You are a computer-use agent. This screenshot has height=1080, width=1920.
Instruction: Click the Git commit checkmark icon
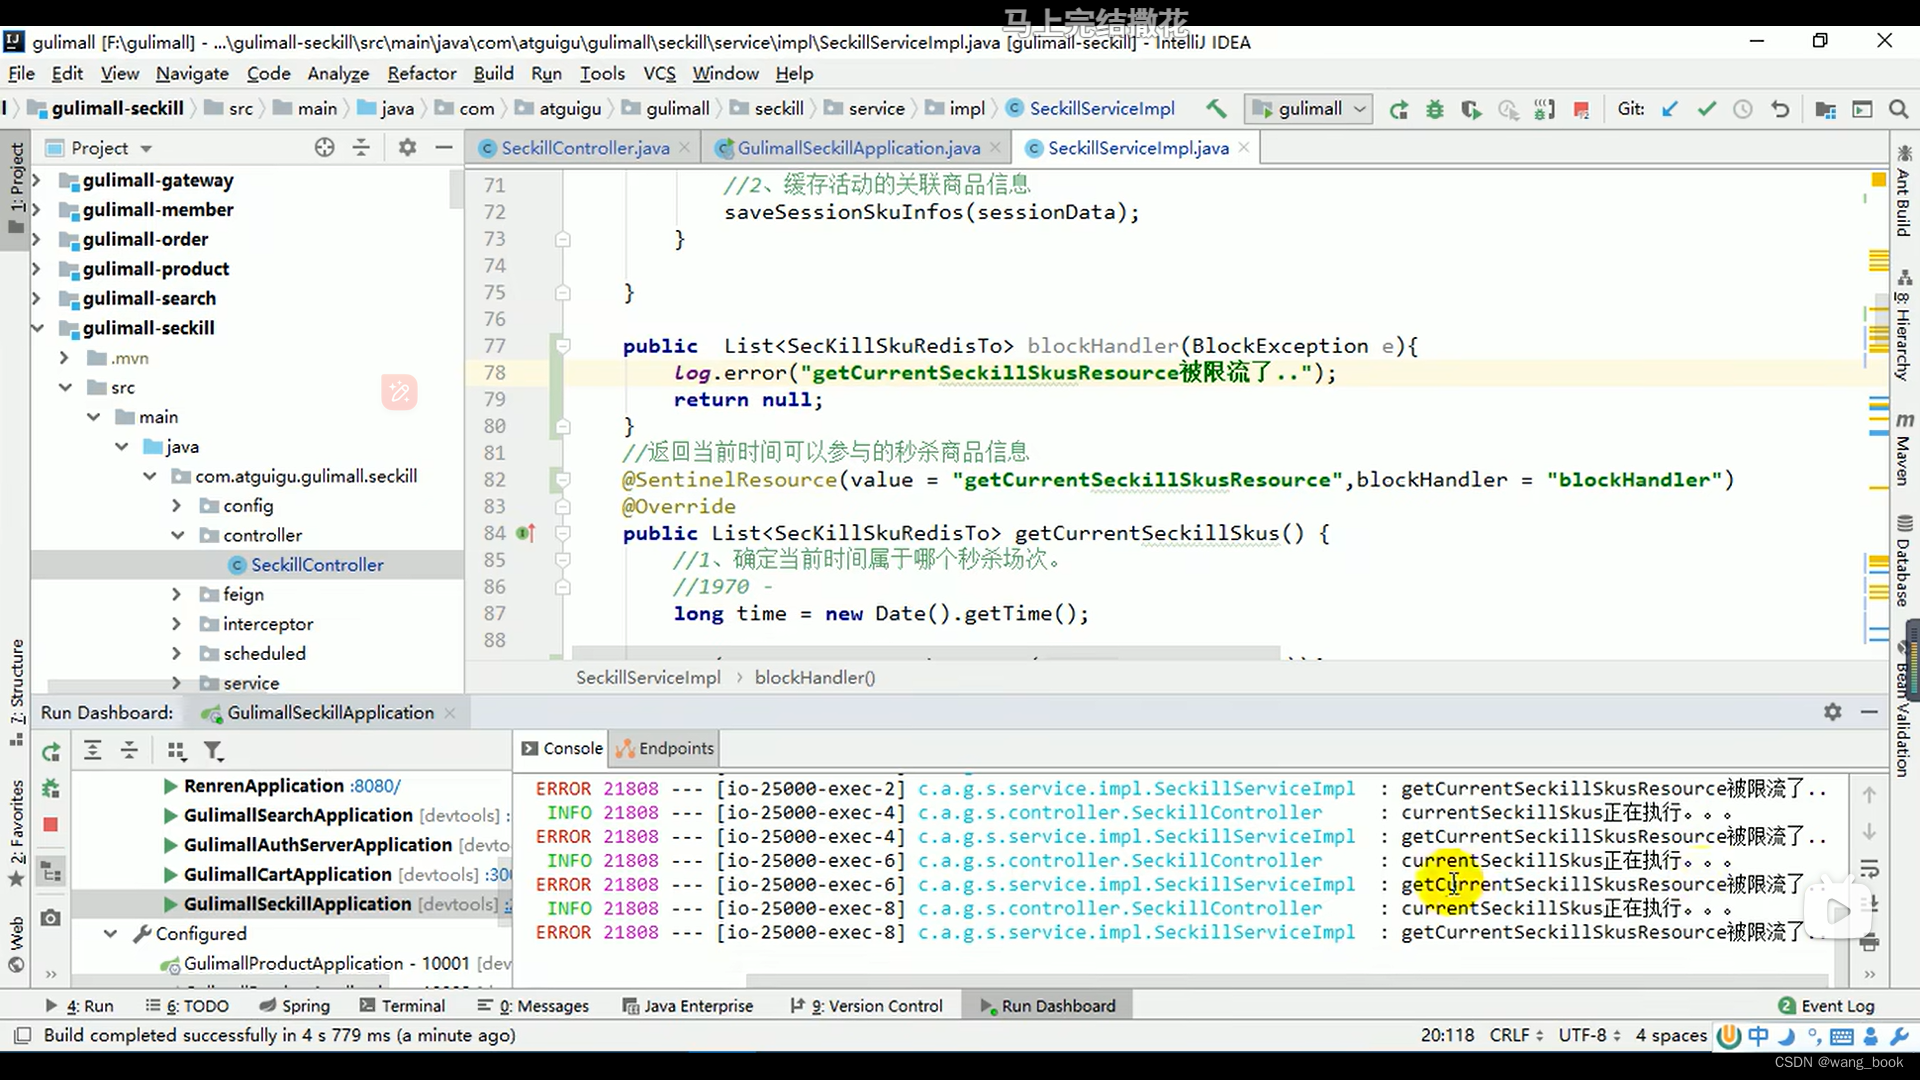(x=1707, y=109)
